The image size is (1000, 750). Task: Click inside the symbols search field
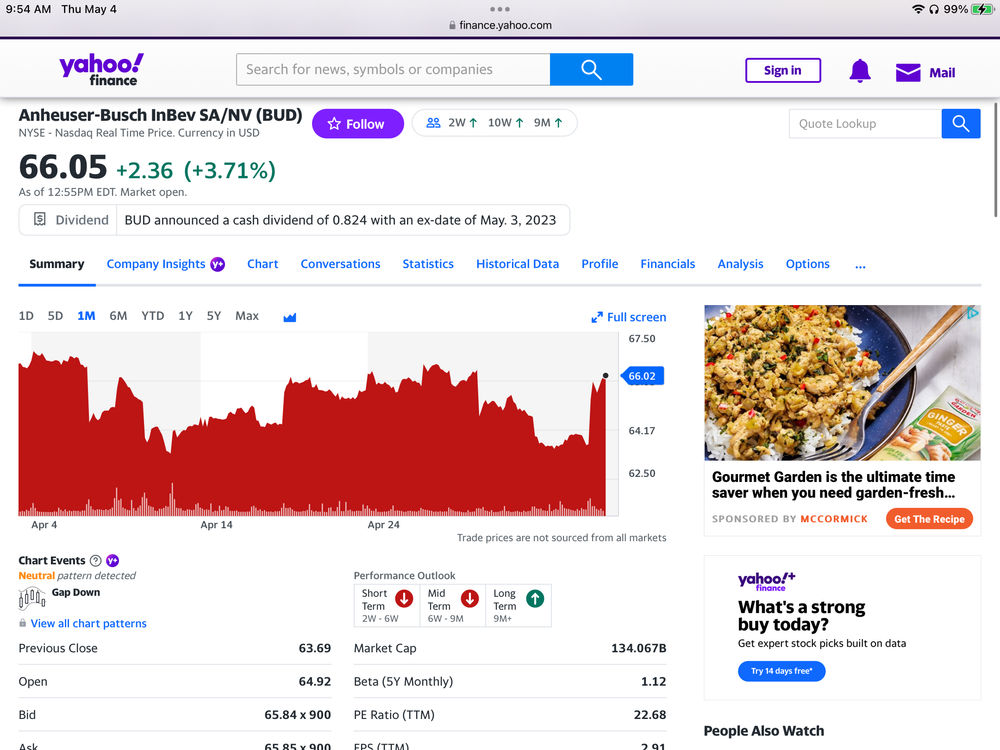point(390,69)
